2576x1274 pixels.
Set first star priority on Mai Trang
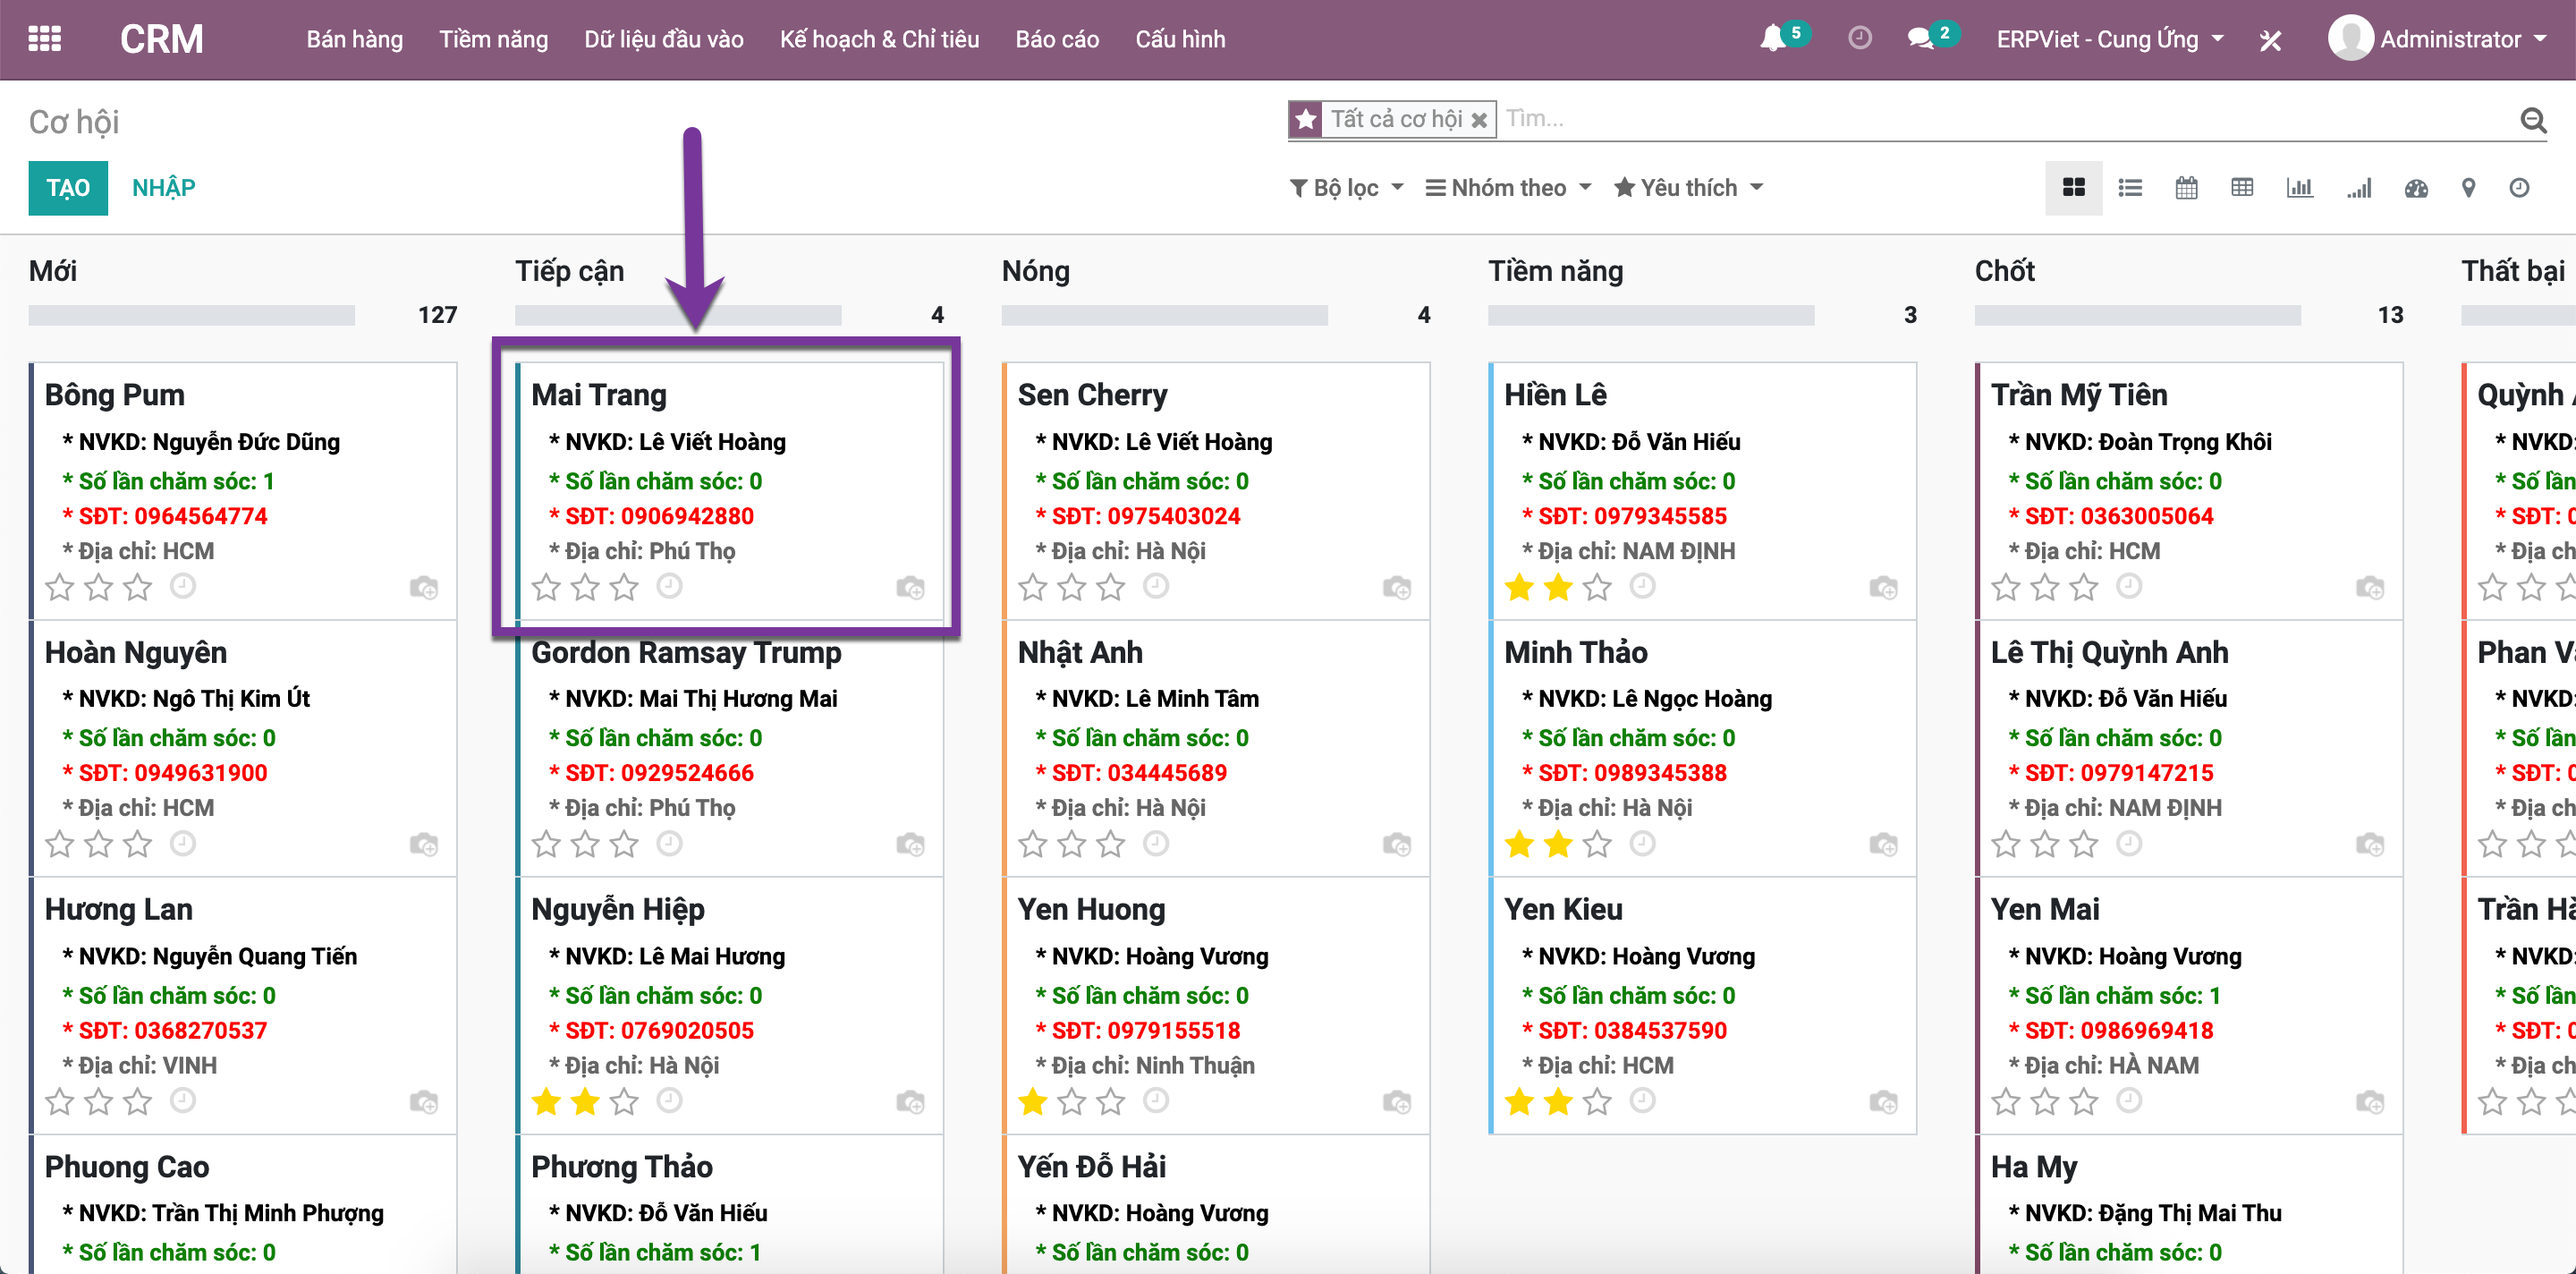coord(546,587)
